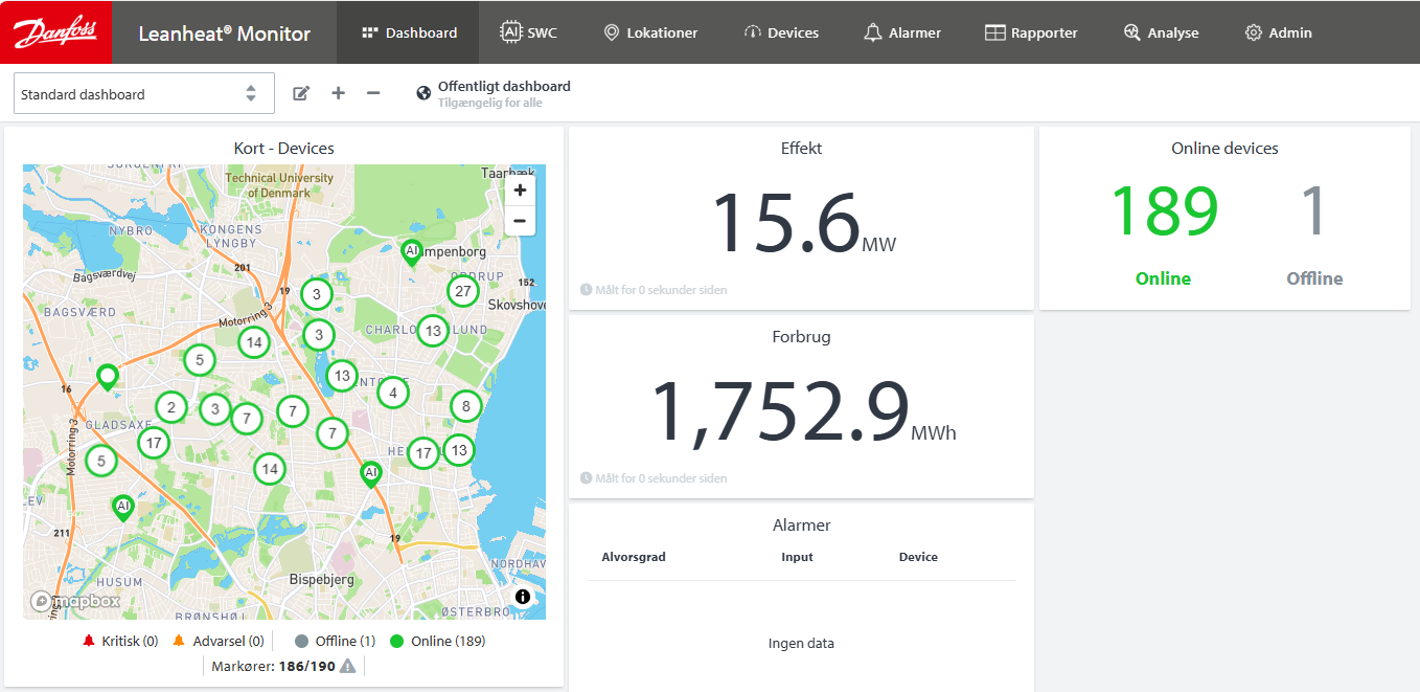Toggle Advarsel filter in map legend

tap(218, 641)
